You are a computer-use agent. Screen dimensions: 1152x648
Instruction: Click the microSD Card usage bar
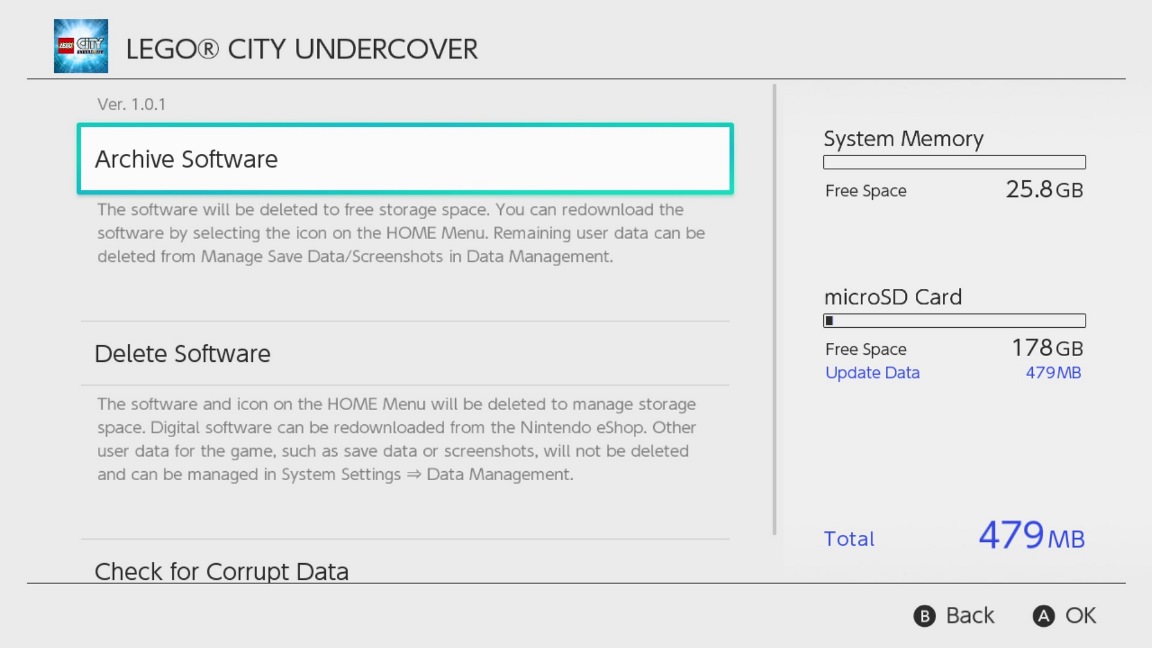tap(954, 321)
